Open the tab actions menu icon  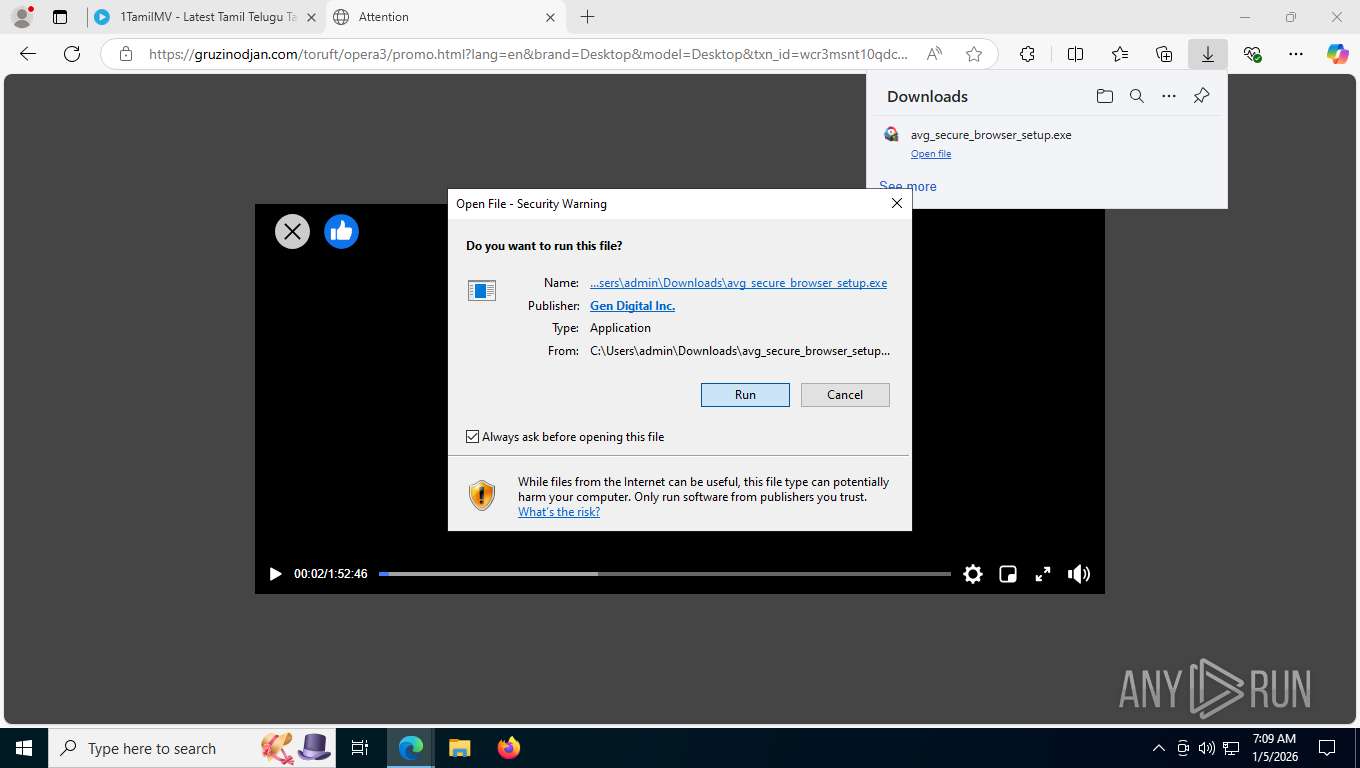(60, 17)
